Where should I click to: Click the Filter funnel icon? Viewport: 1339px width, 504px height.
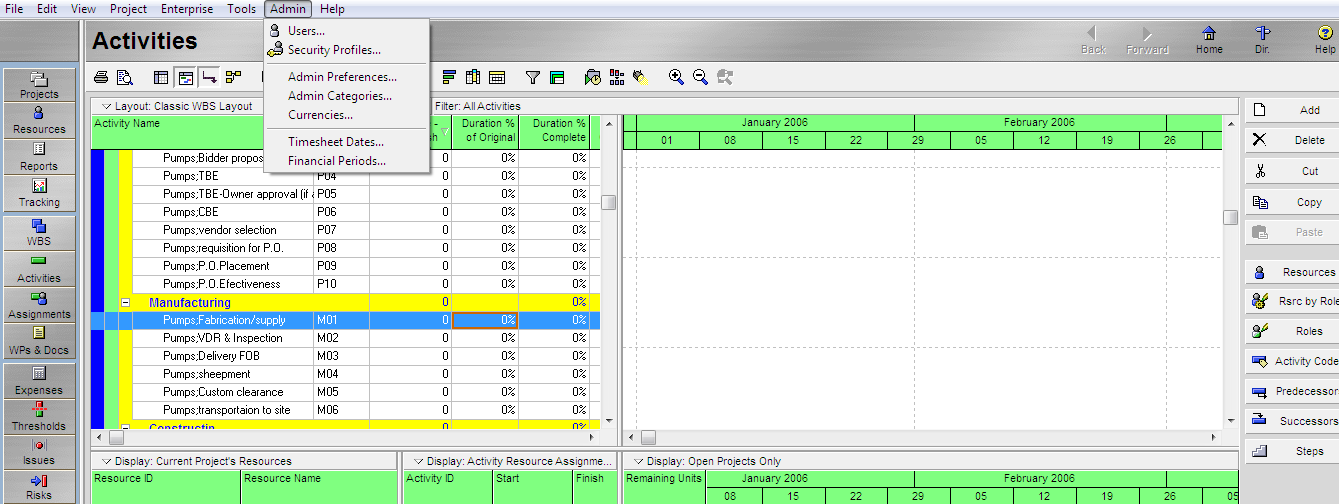pos(533,77)
